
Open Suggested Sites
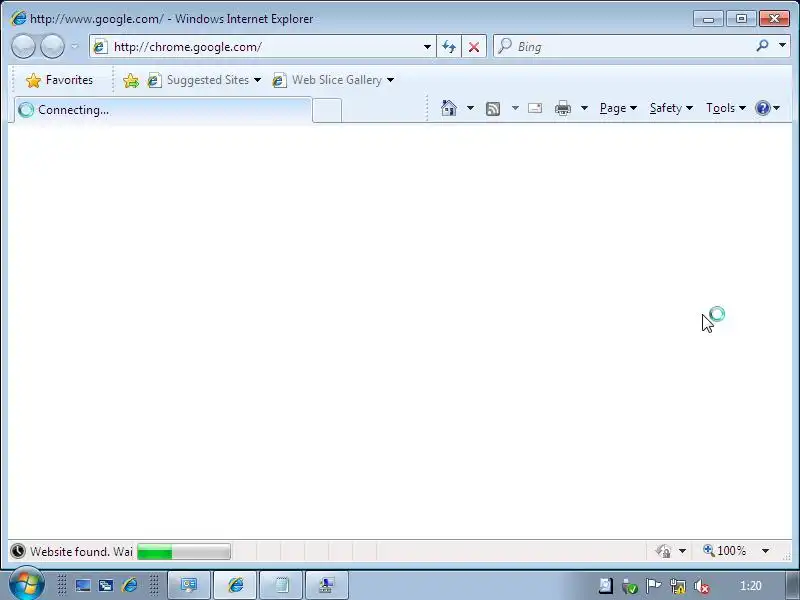point(204,80)
